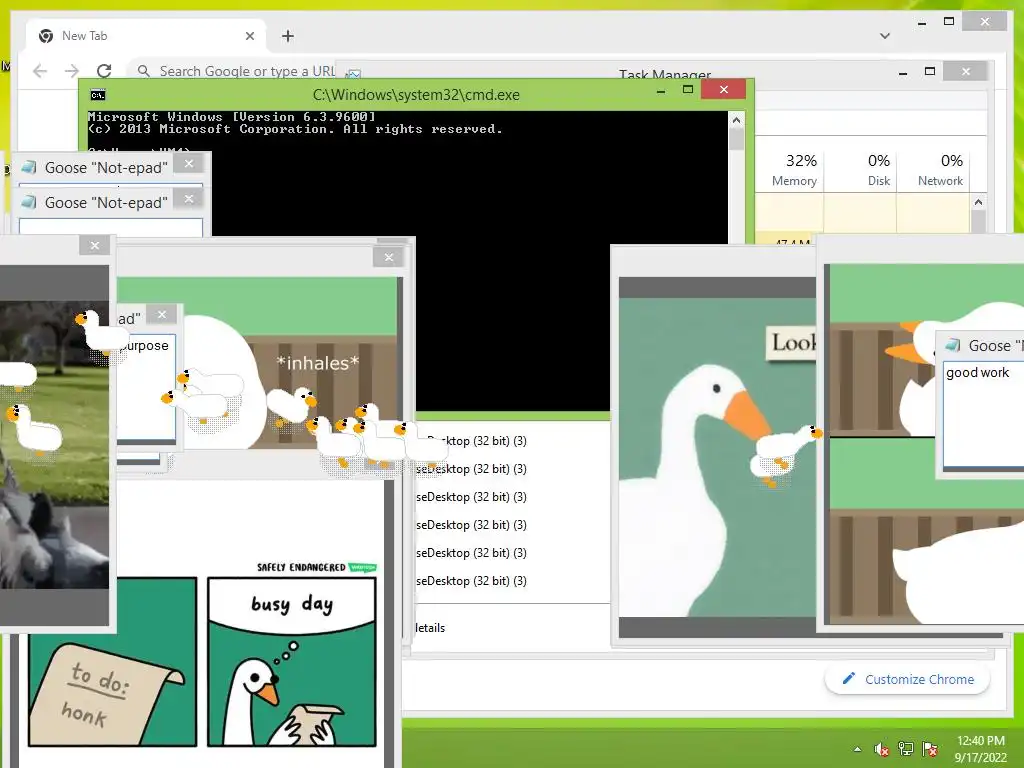Open the network tray icon
1024x768 pixels.
click(x=906, y=749)
